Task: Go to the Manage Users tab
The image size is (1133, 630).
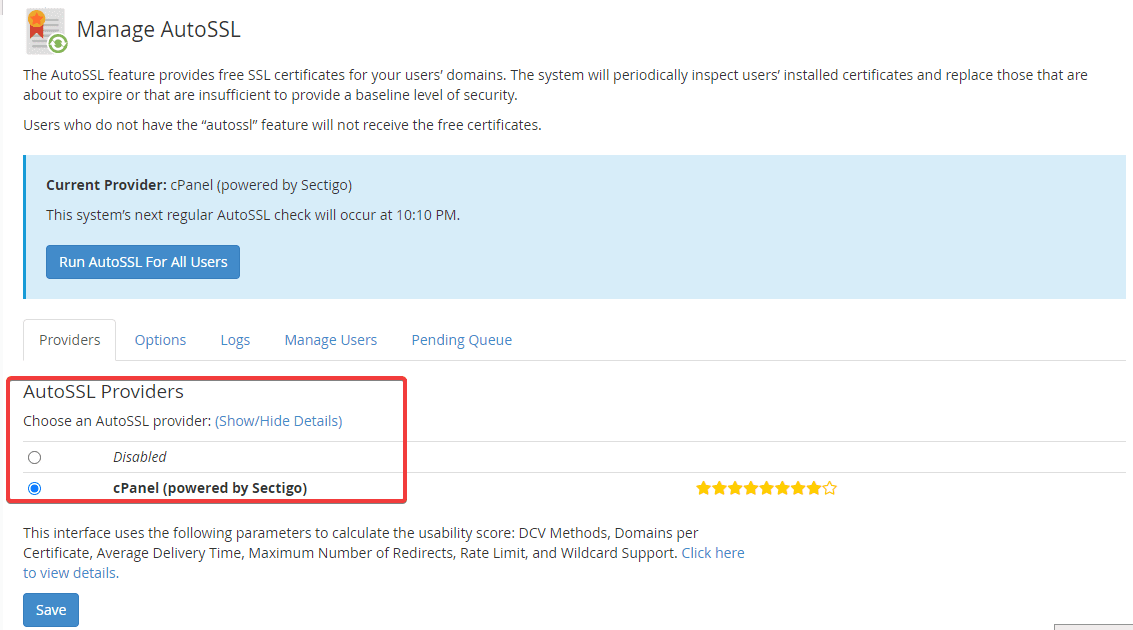Action: click(x=330, y=340)
